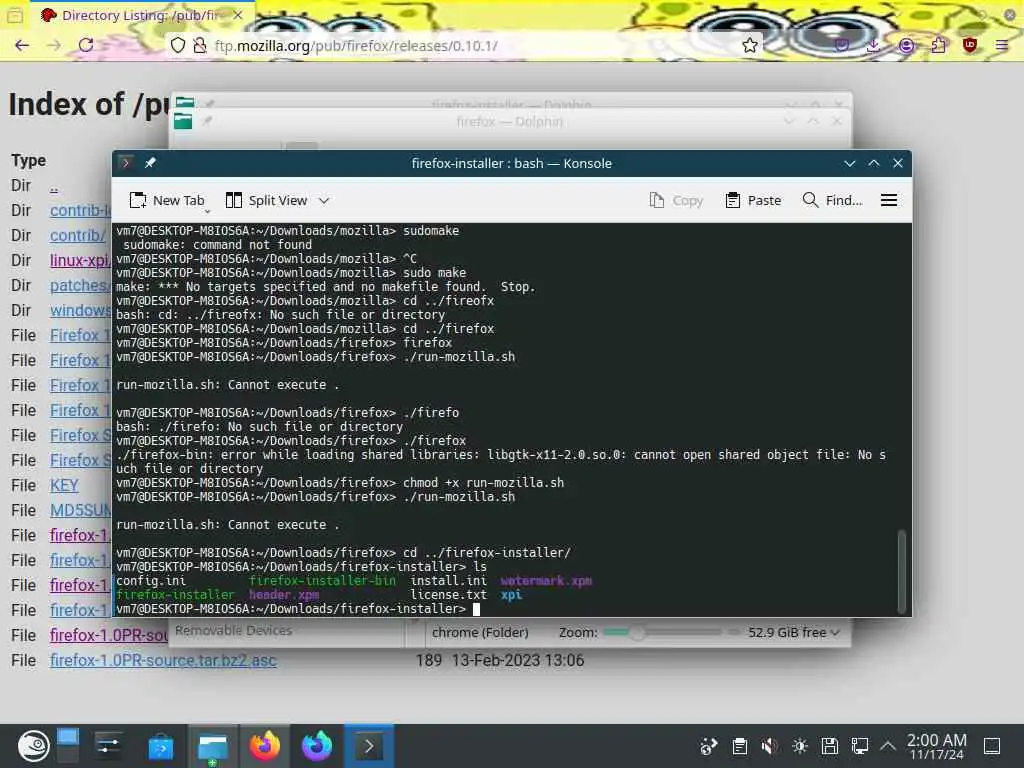Click the pager desktop switcher icon
Screen dimensions: 1024x768
[x=67, y=746]
